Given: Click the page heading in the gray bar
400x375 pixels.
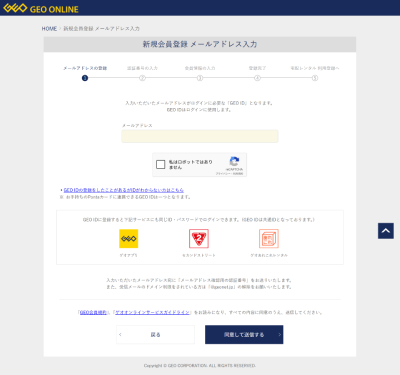Looking at the screenshot, I should tap(200, 44).
